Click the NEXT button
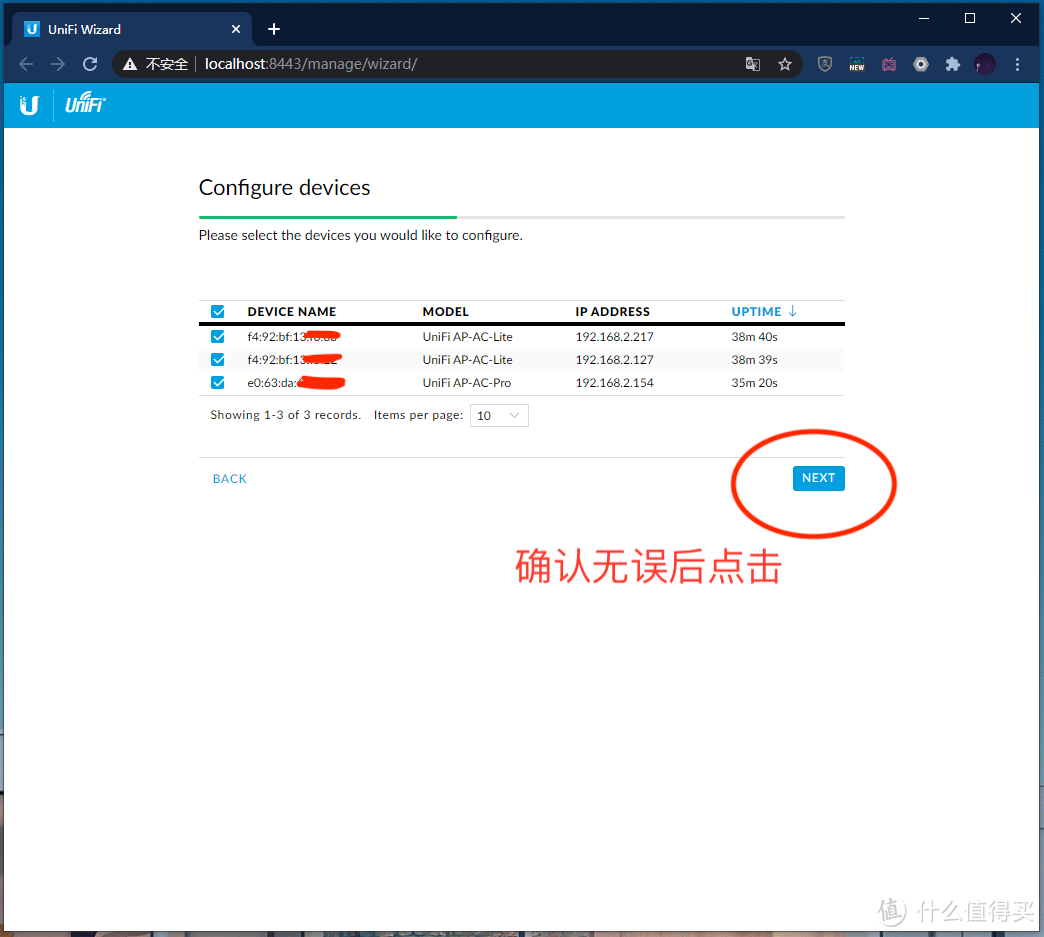The width and height of the screenshot is (1044, 937). click(x=818, y=478)
